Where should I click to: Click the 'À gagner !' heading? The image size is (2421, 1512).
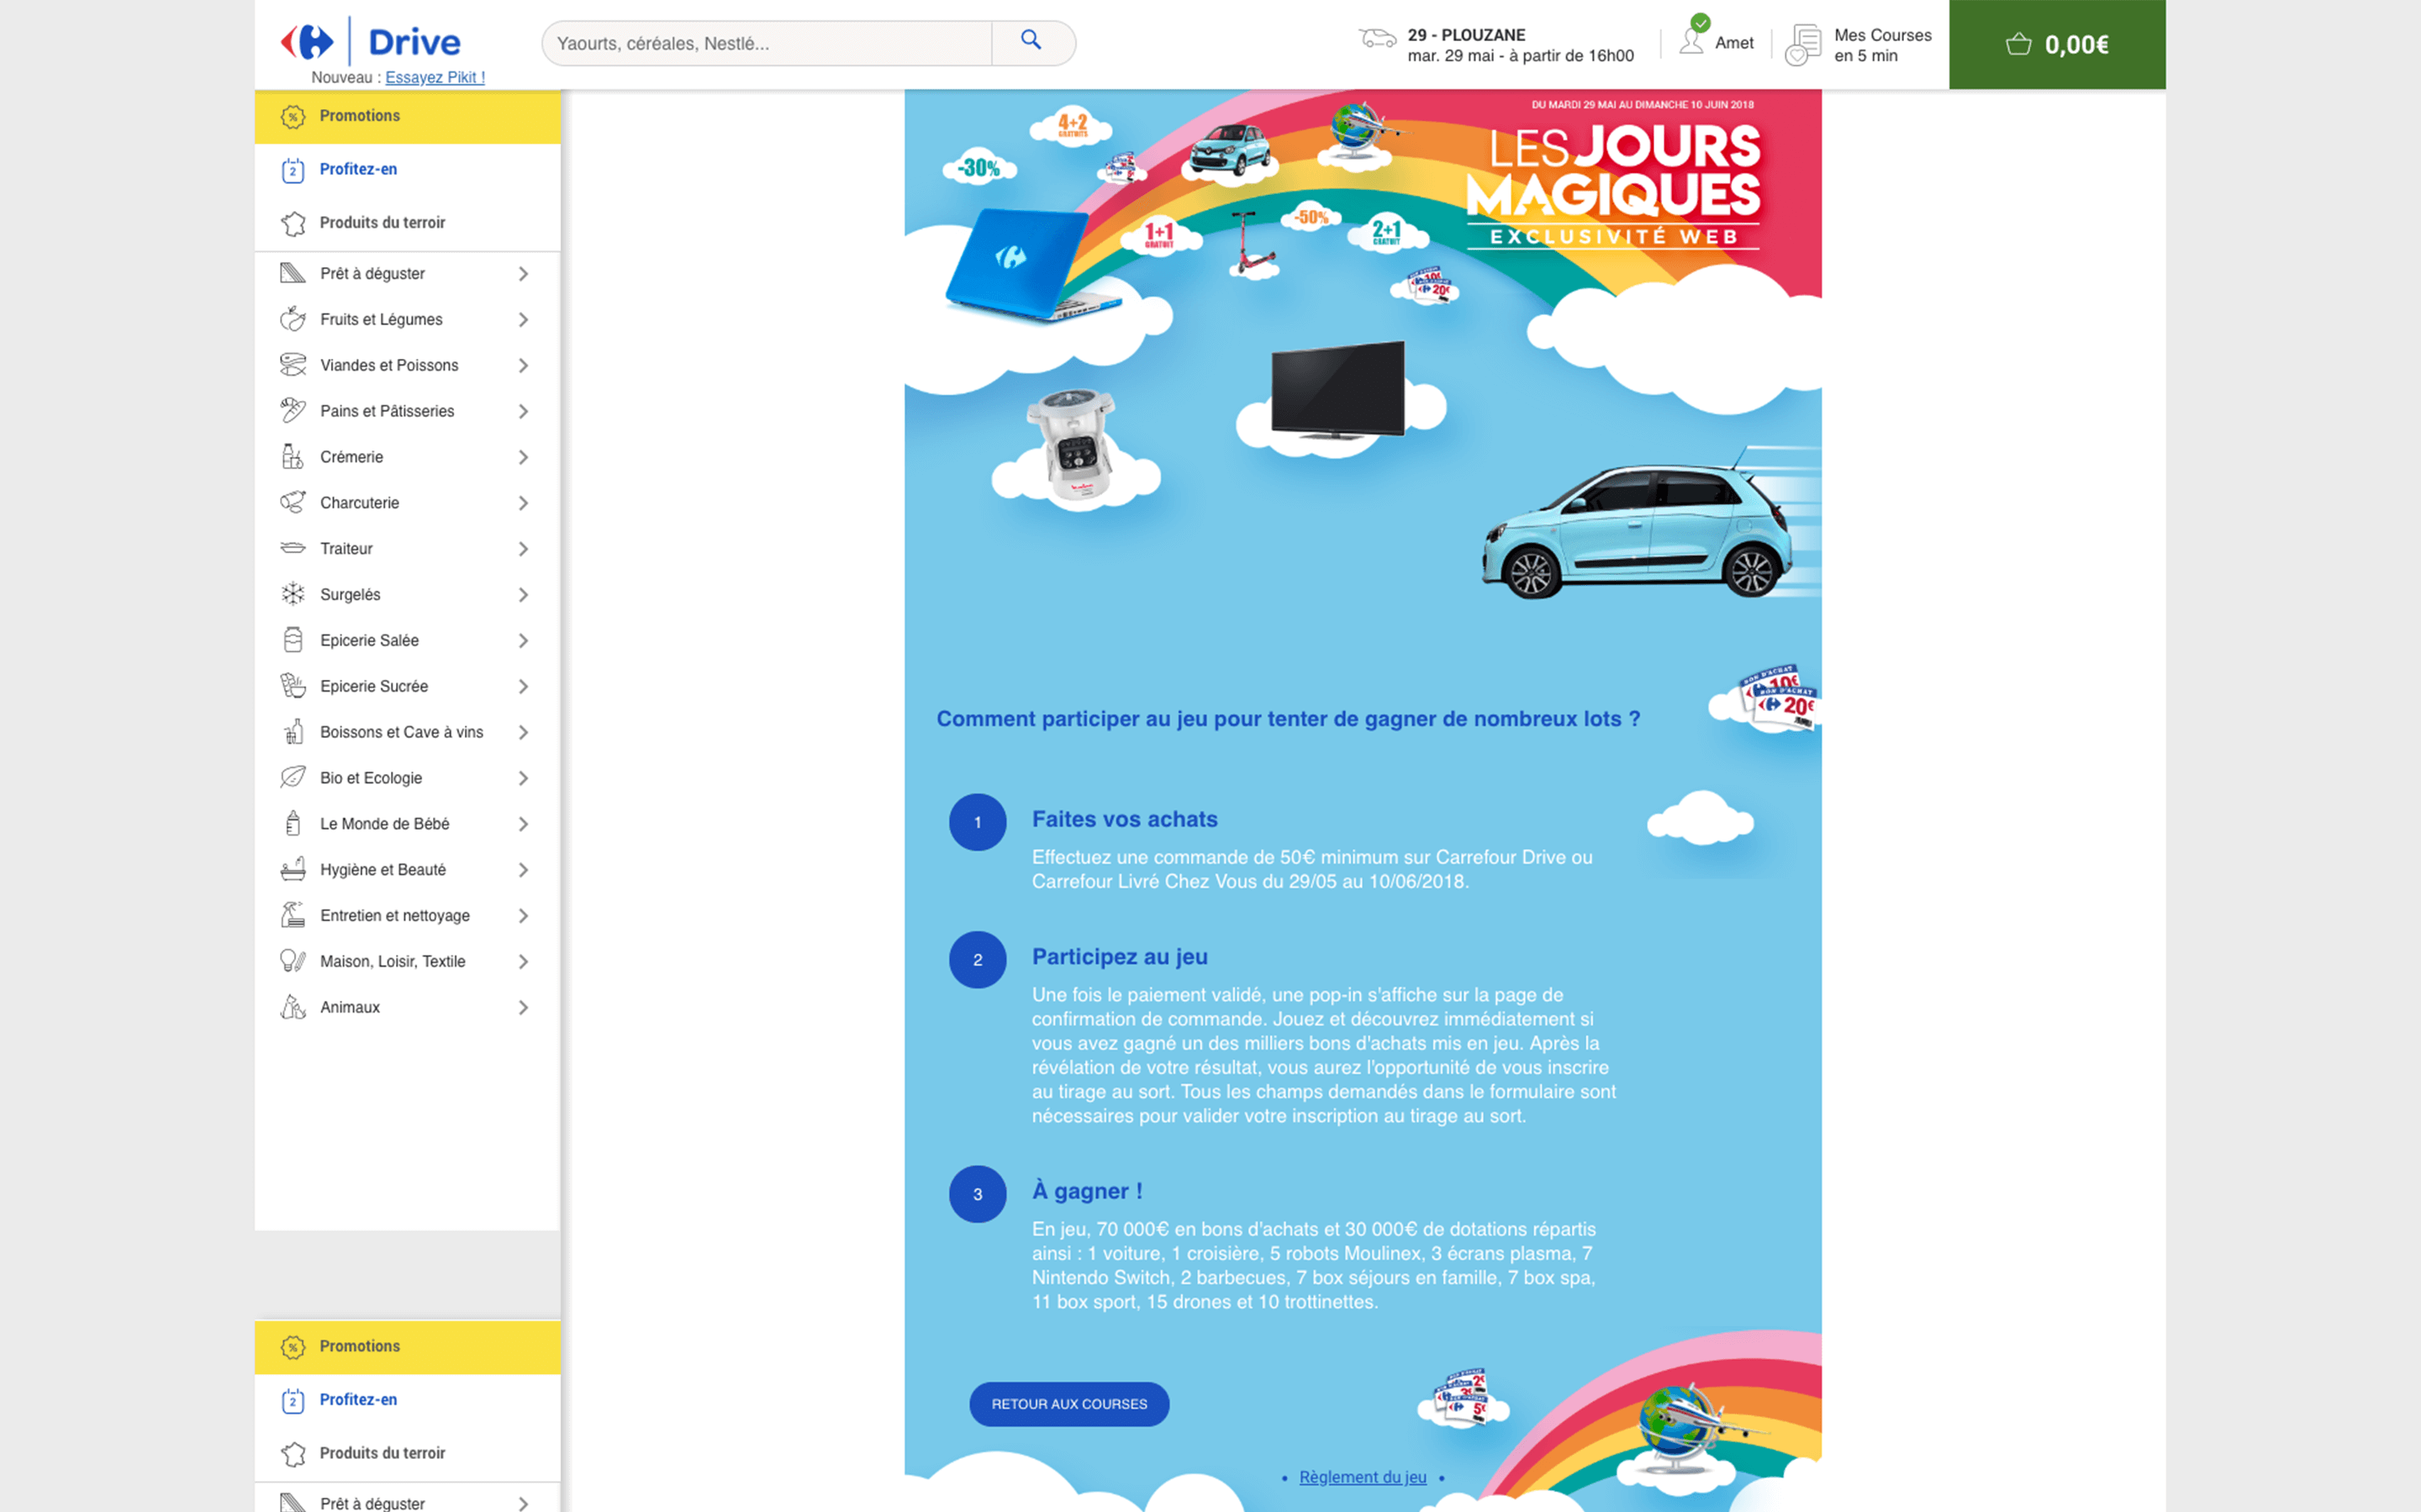click(1086, 1190)
